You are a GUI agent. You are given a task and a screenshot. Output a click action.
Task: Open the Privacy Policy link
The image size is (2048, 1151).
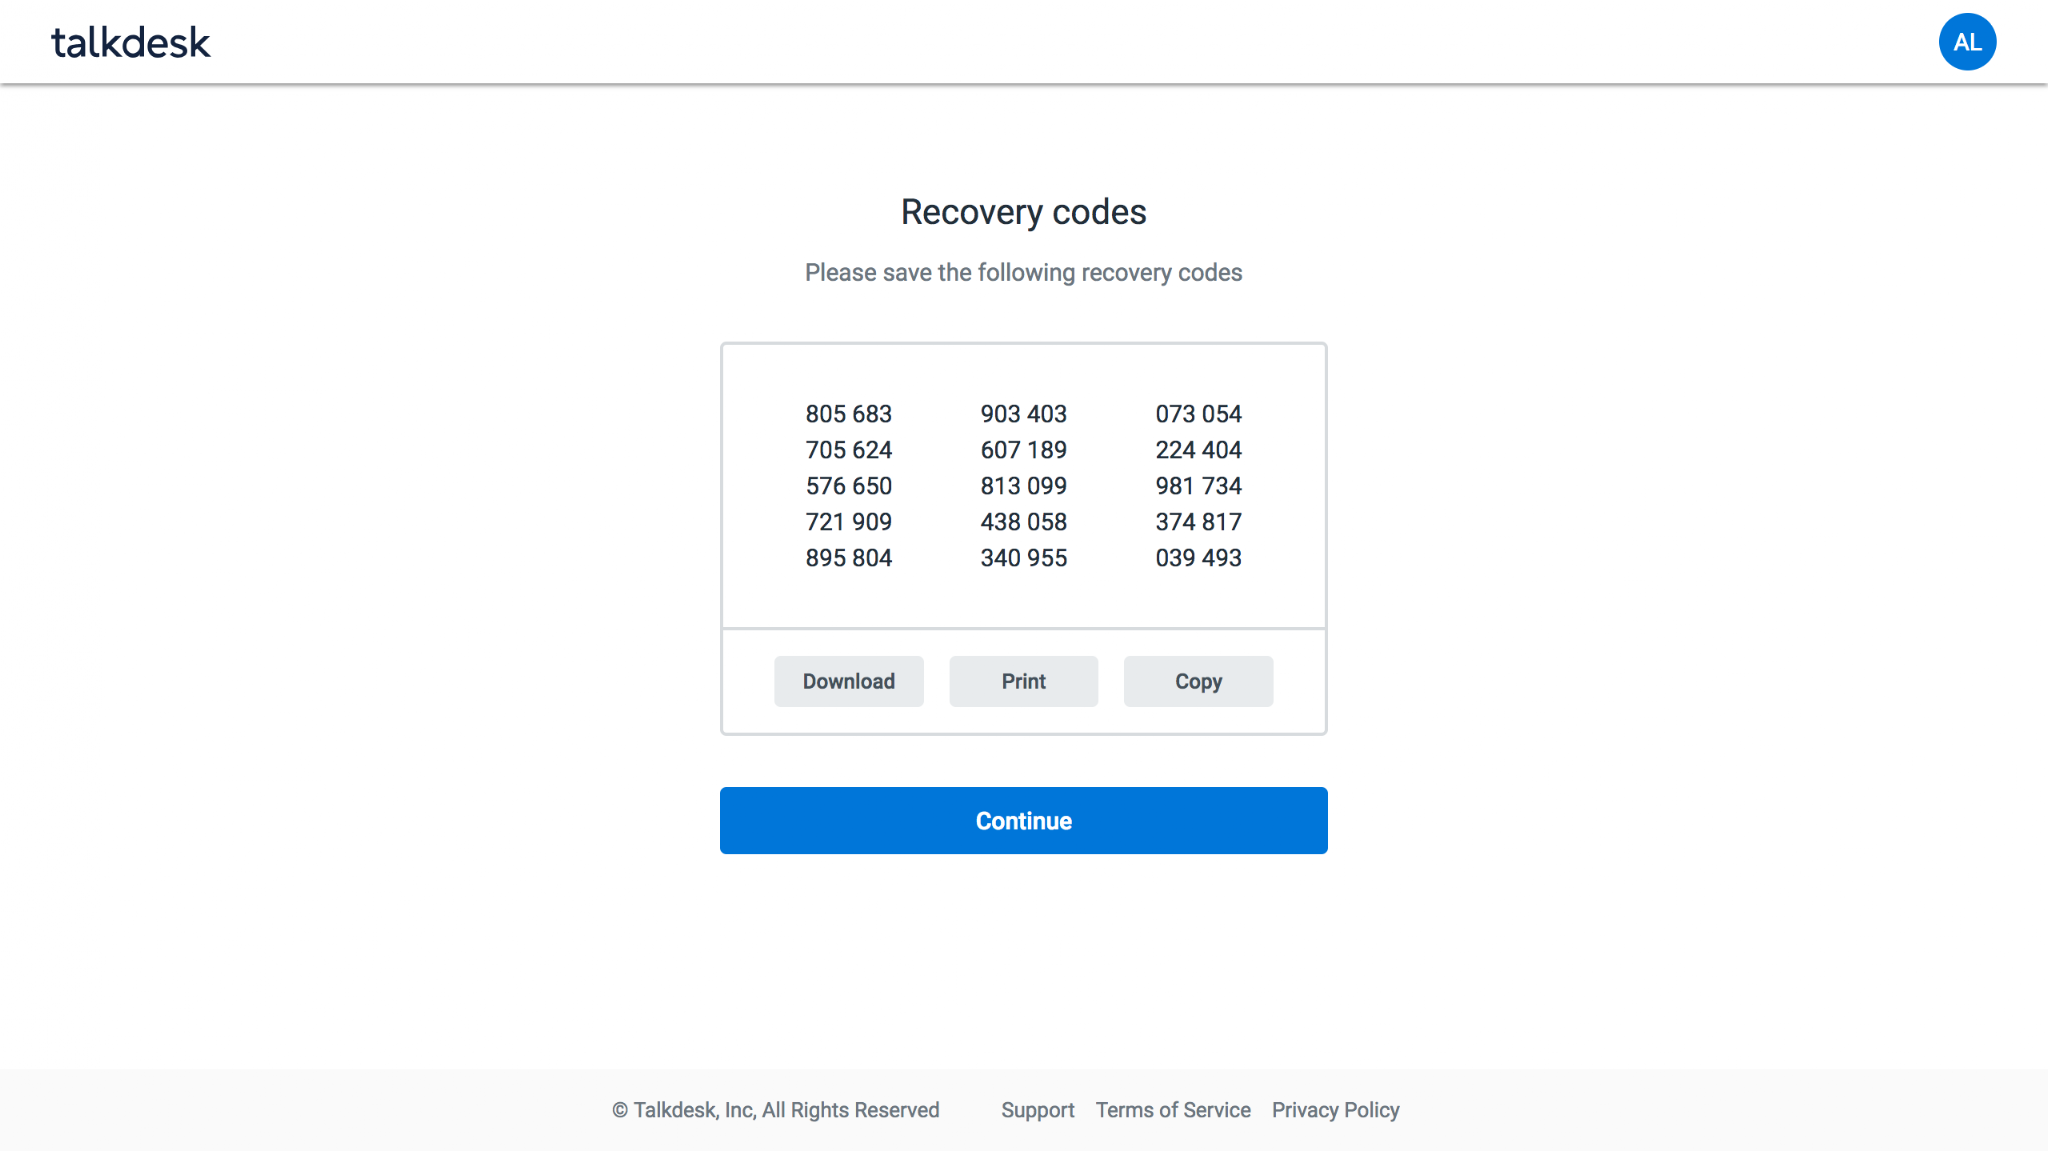tap(1336, 1110)
